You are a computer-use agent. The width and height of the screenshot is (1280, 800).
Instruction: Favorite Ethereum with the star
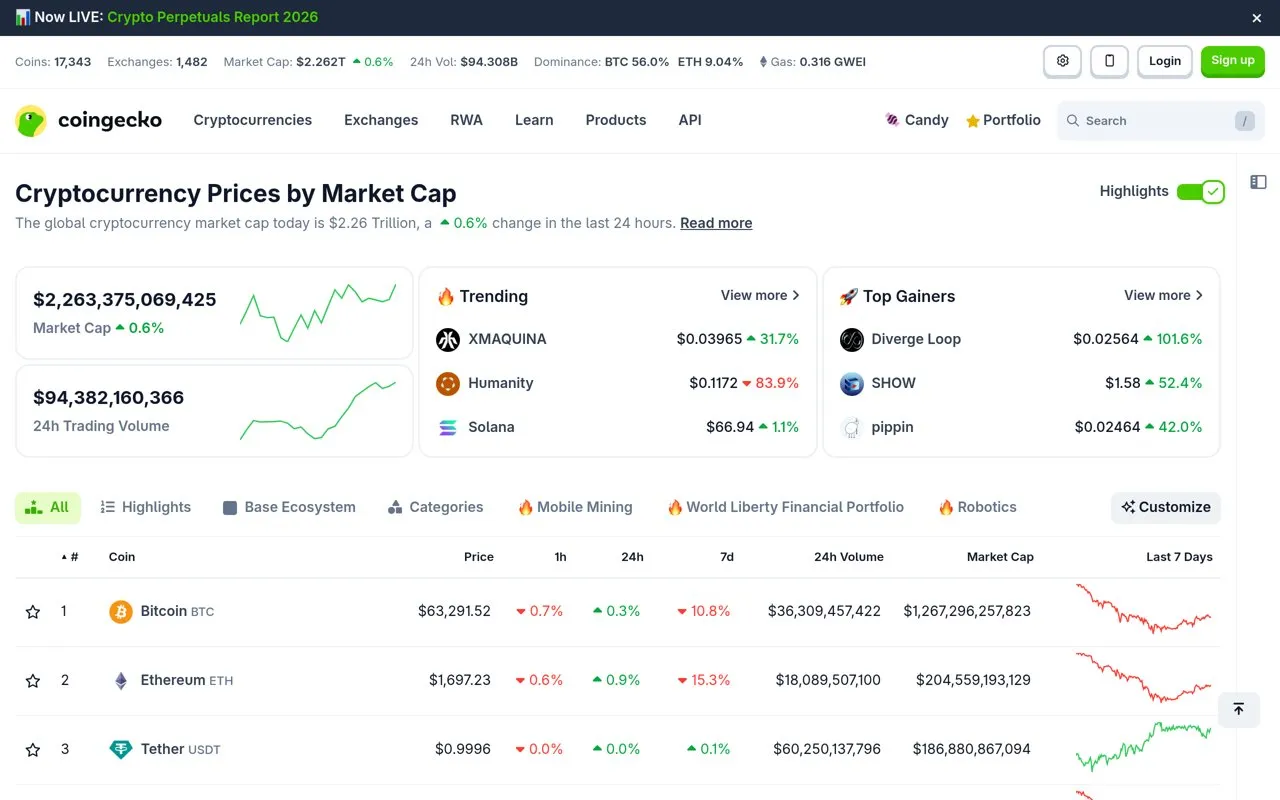point(33,681)
